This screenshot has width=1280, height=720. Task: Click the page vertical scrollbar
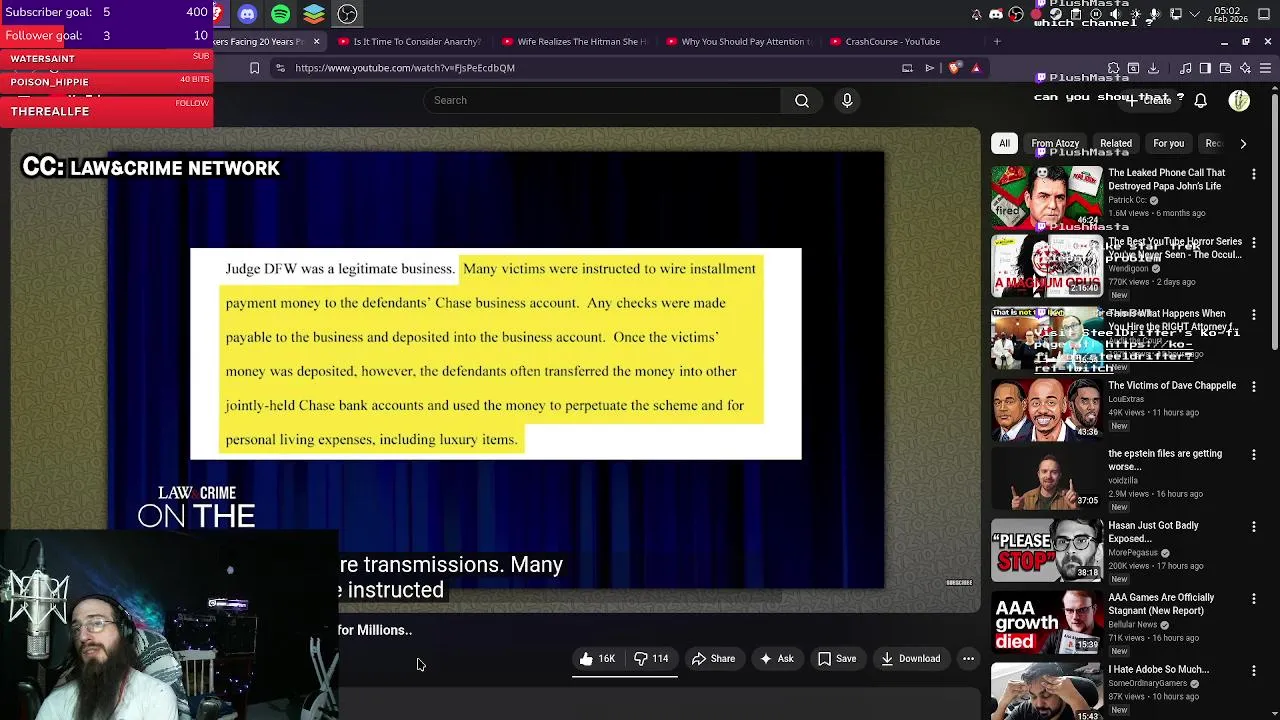pyautogui.click(x=1274, y=220)
